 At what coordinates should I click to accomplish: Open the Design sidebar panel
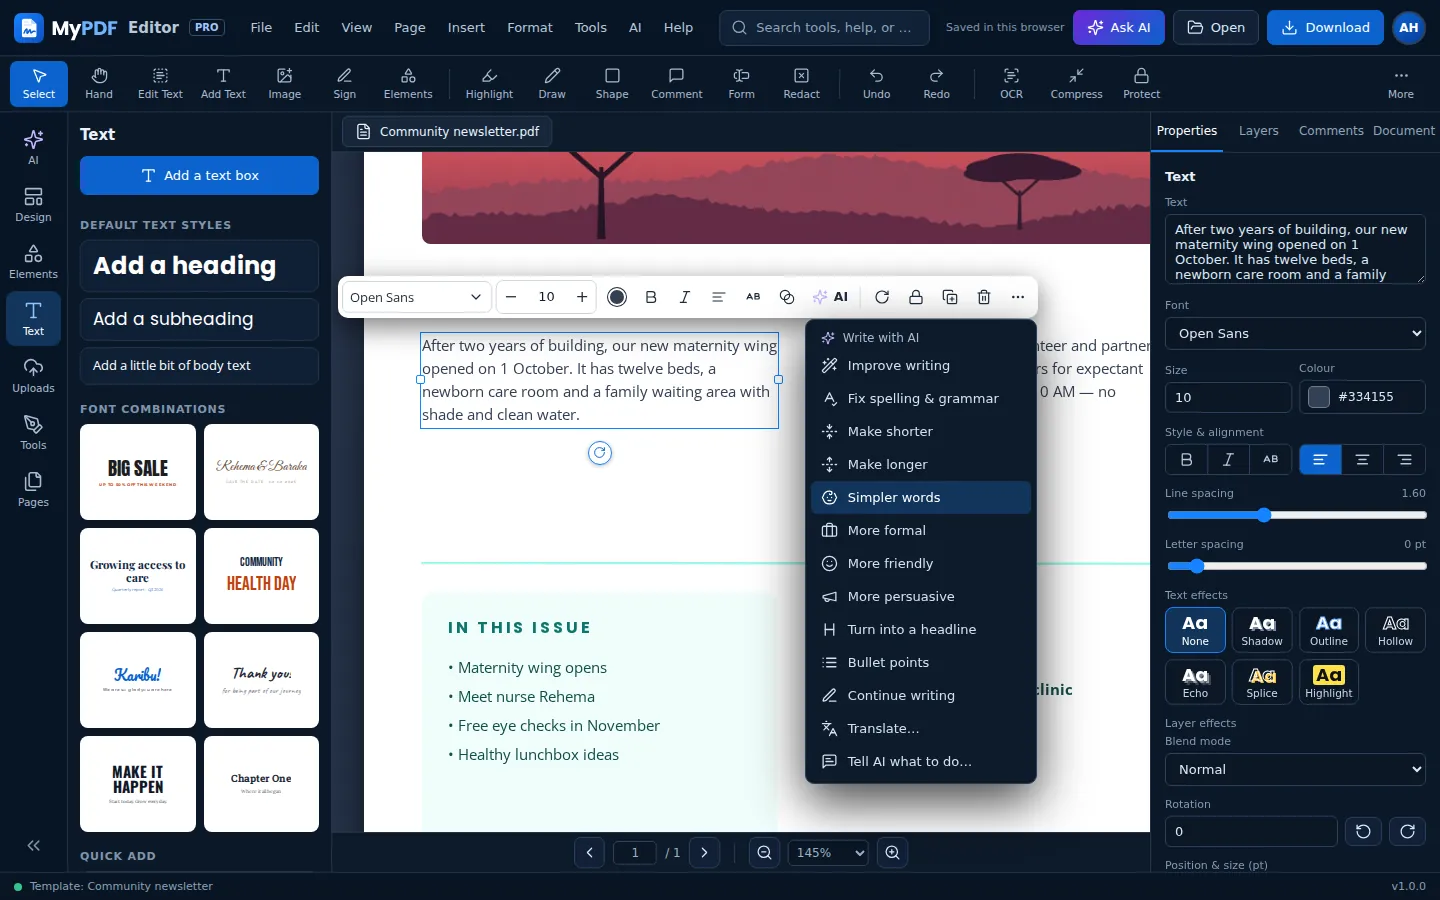[33, 205]
